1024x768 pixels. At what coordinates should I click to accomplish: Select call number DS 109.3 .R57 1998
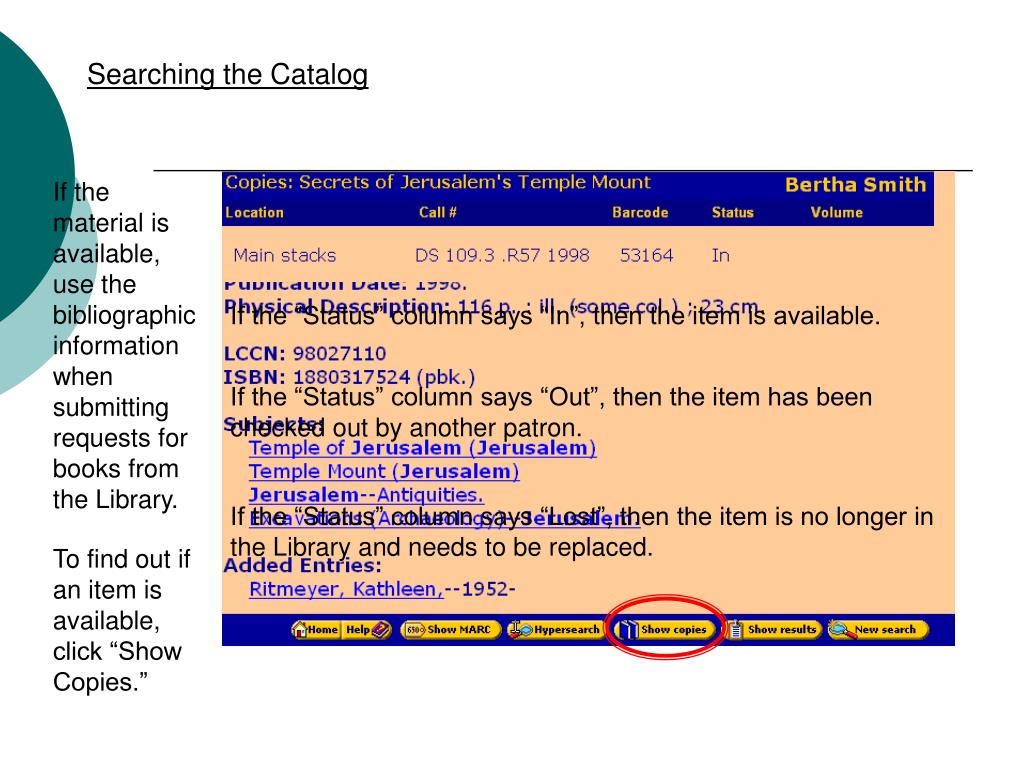[502, 255]
